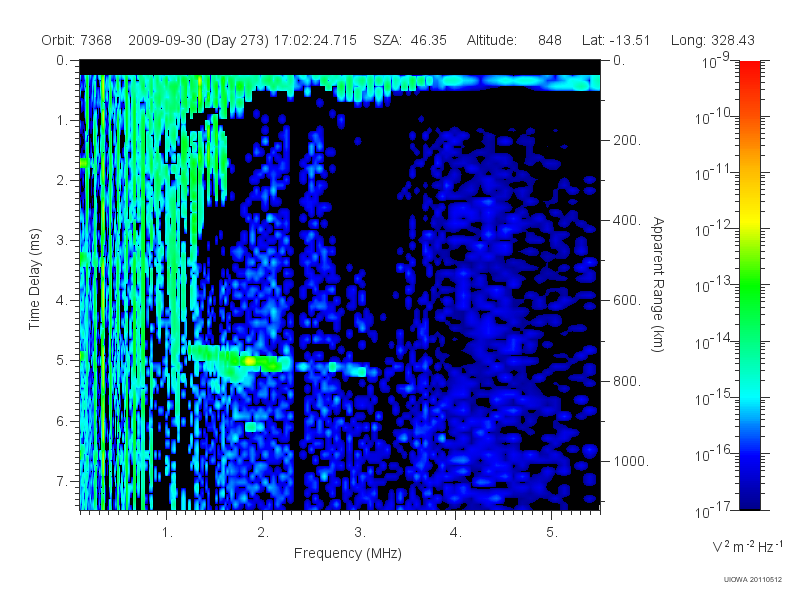
Task: Click the apparent range label "200."
Action: (627, 140)
